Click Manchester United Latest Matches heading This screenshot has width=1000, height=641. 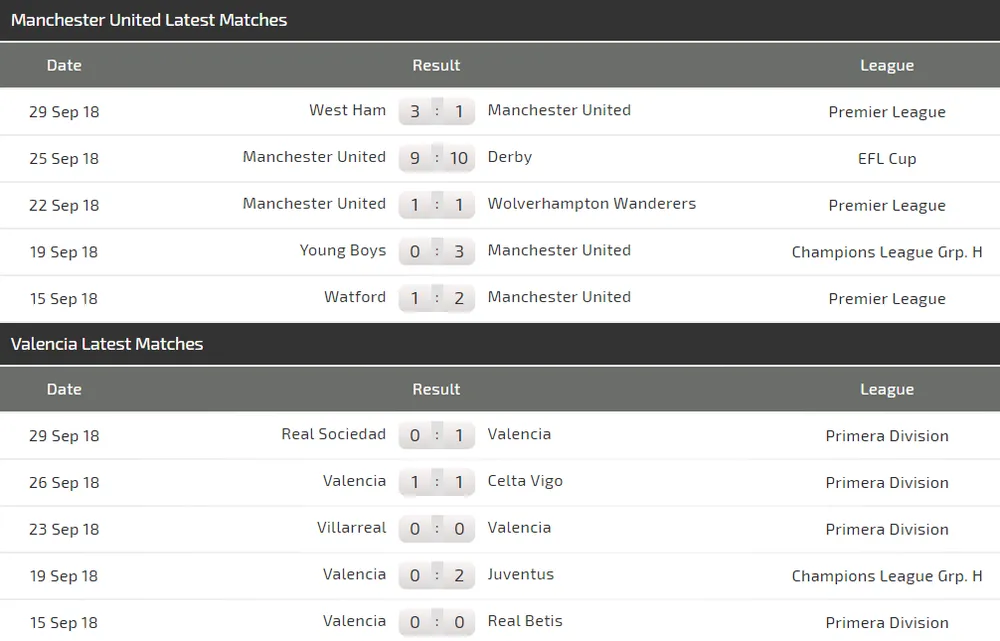tap(149, 20)
